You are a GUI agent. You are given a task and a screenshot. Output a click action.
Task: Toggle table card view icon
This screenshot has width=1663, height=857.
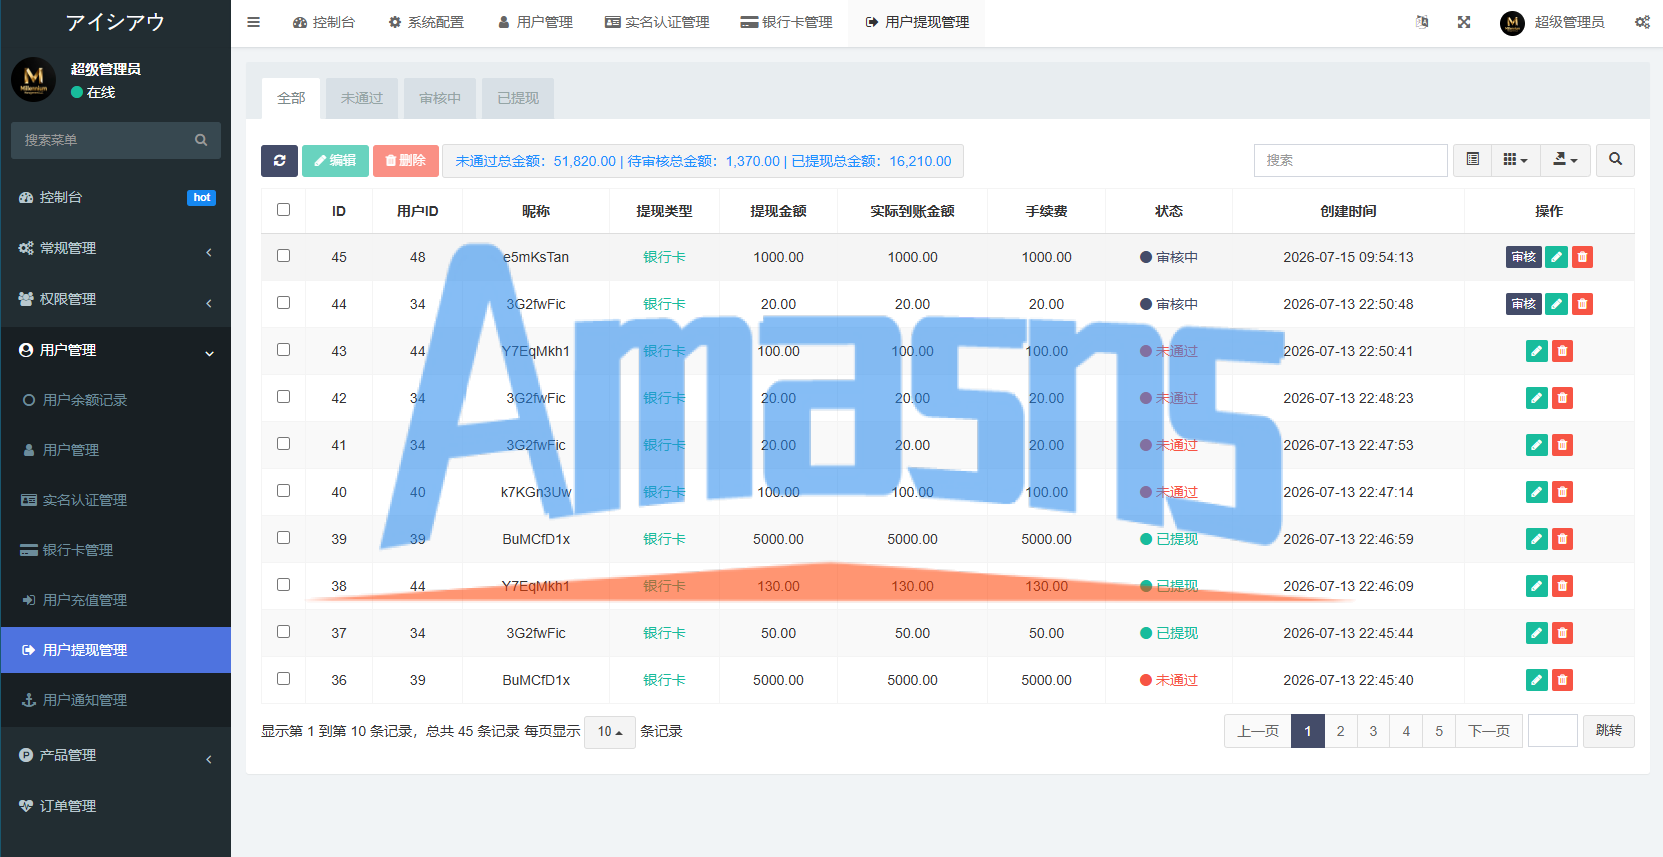pos(1472,160)
